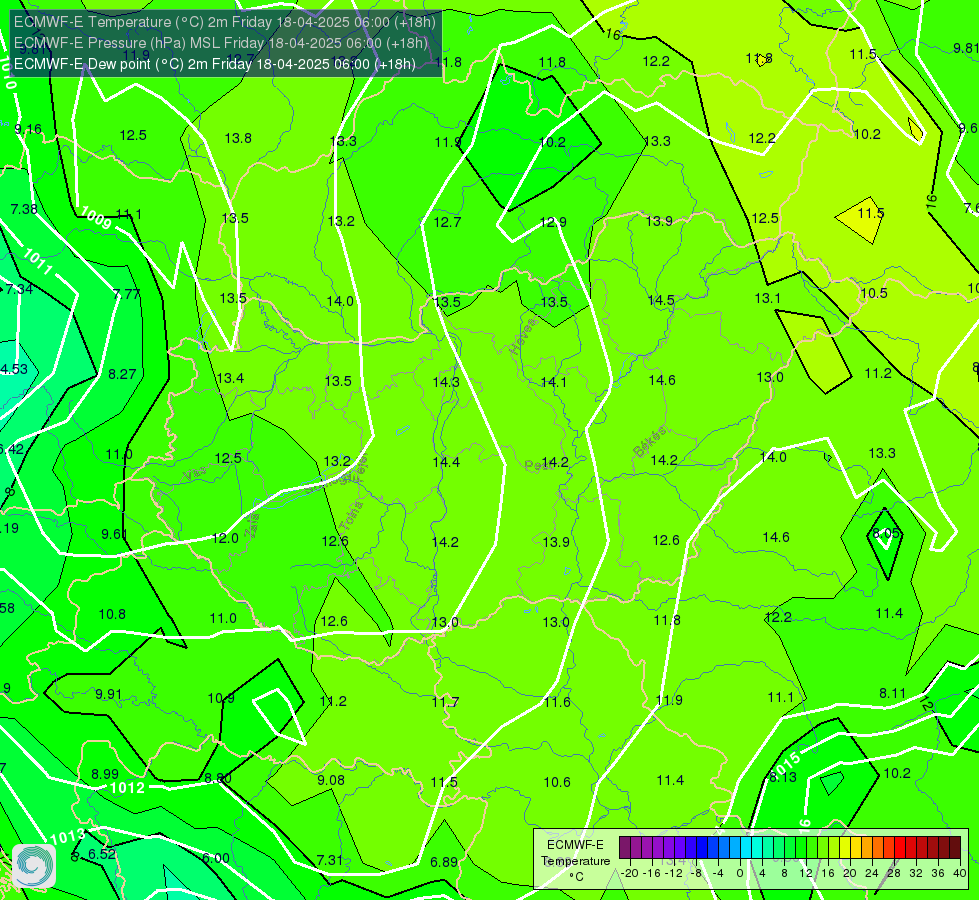Click the dew point value '14.3'

tap(446, 382)
